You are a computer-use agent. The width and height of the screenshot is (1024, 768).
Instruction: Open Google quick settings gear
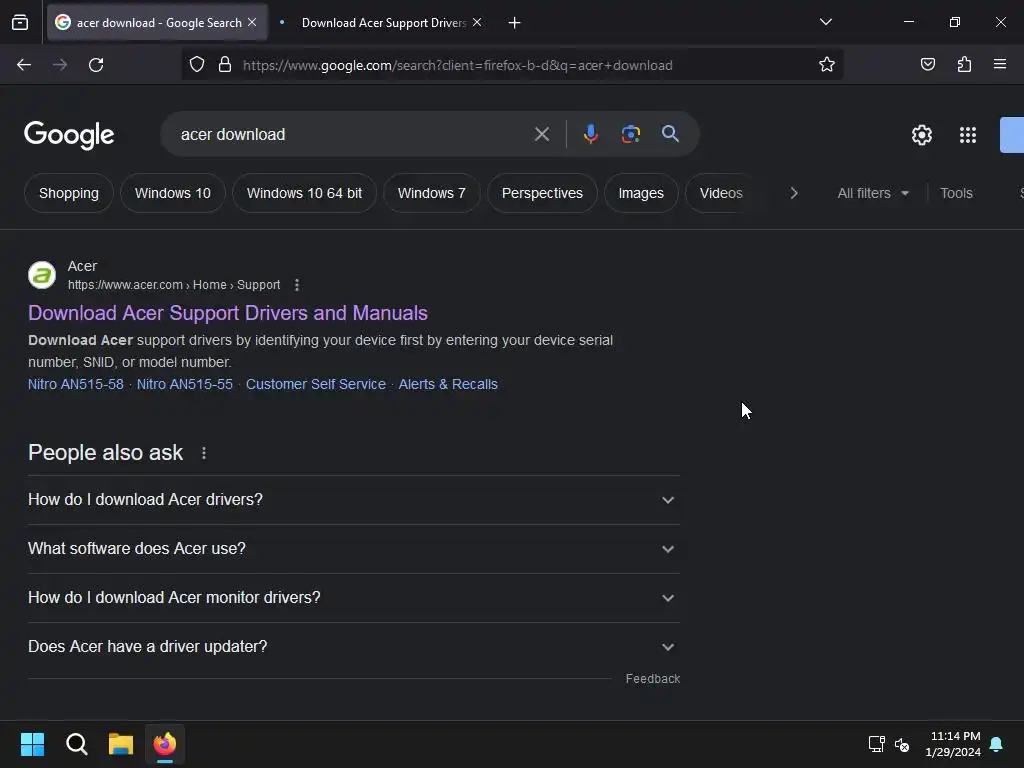(x=921, y=135)
